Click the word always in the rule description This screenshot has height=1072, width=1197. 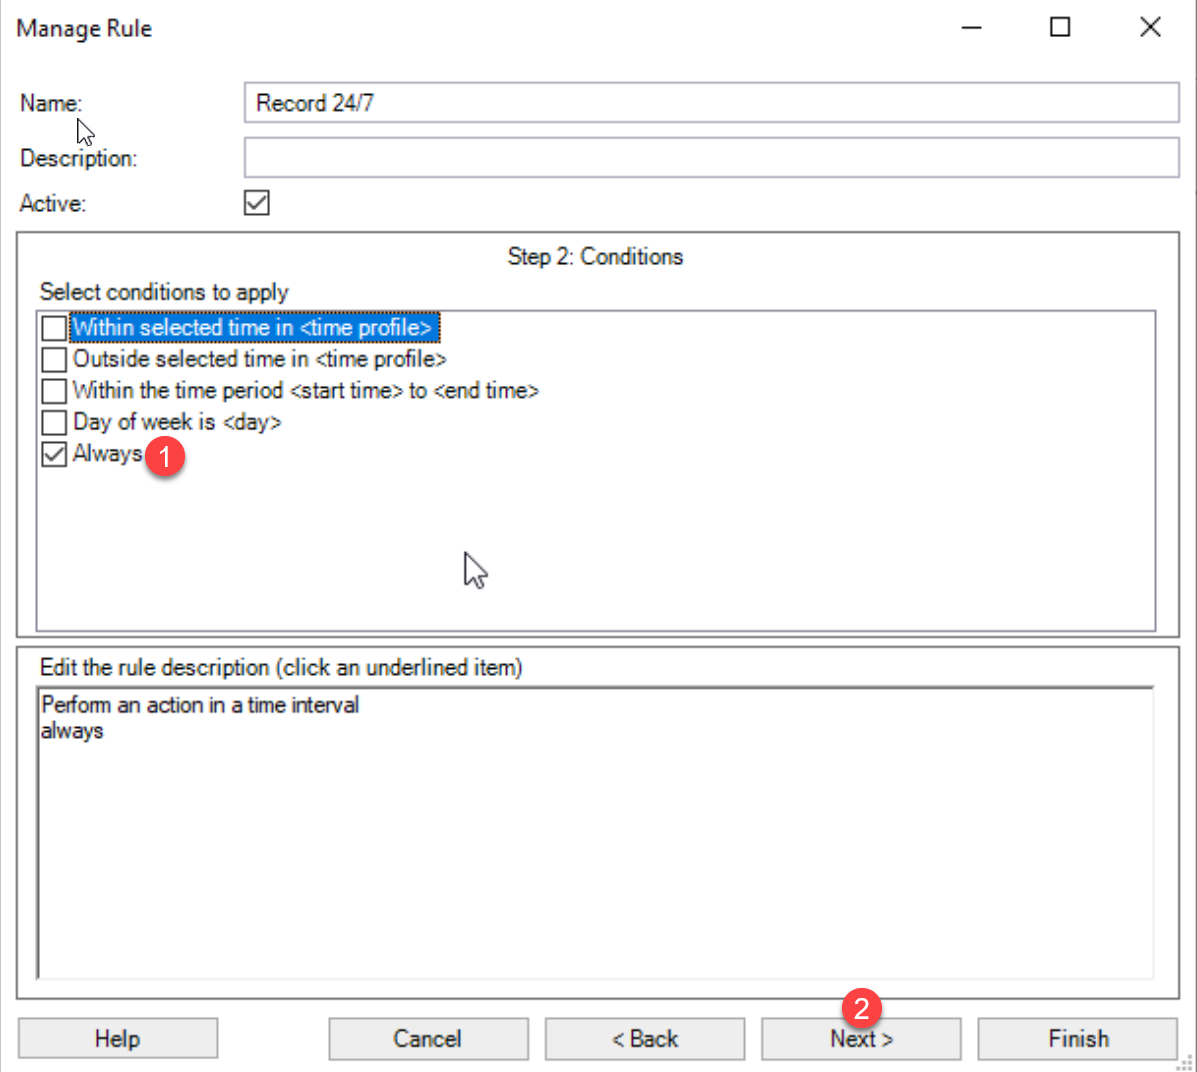tap(72, 731)
